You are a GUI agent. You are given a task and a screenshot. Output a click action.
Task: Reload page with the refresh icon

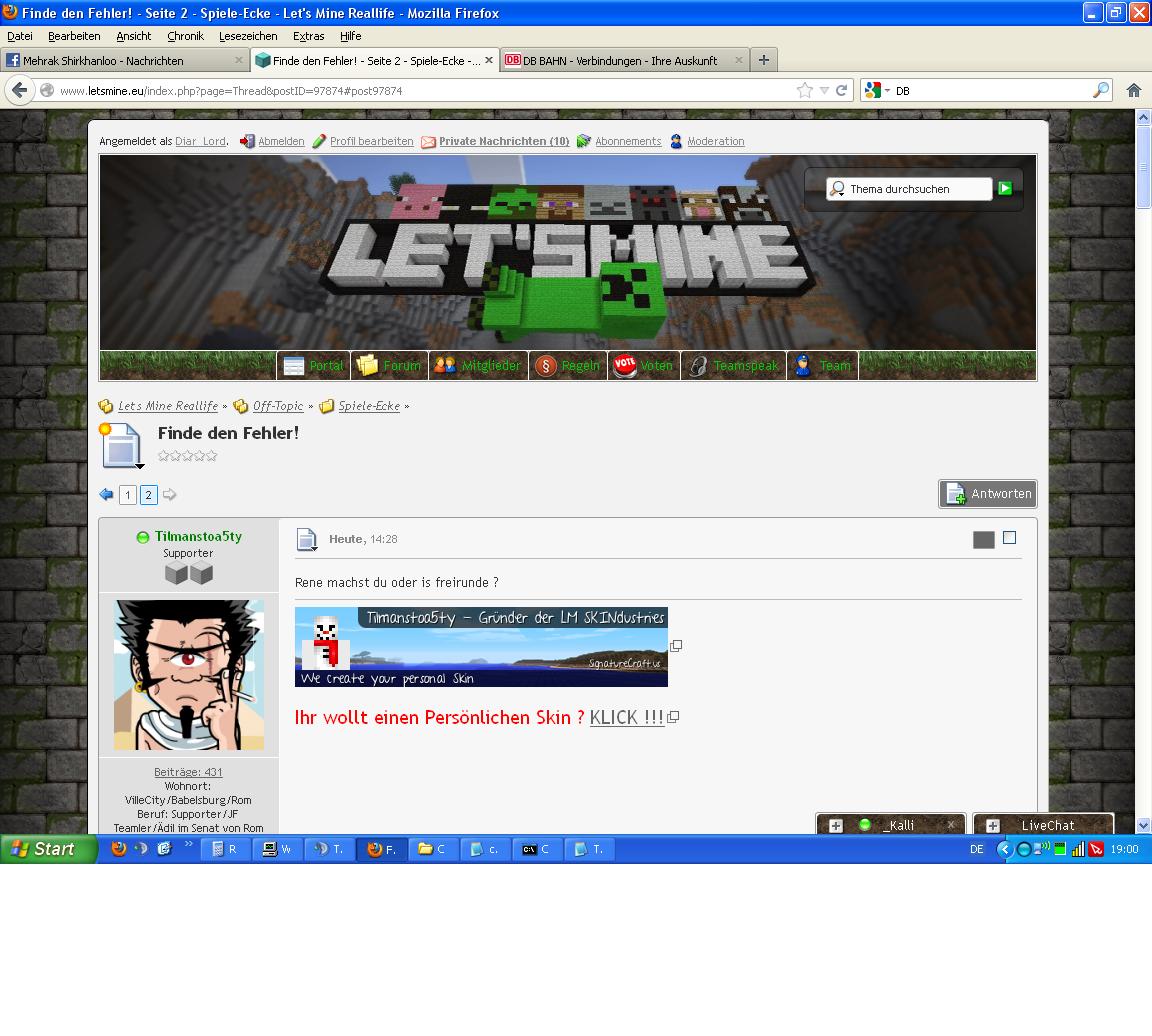[x=842, y=90]
